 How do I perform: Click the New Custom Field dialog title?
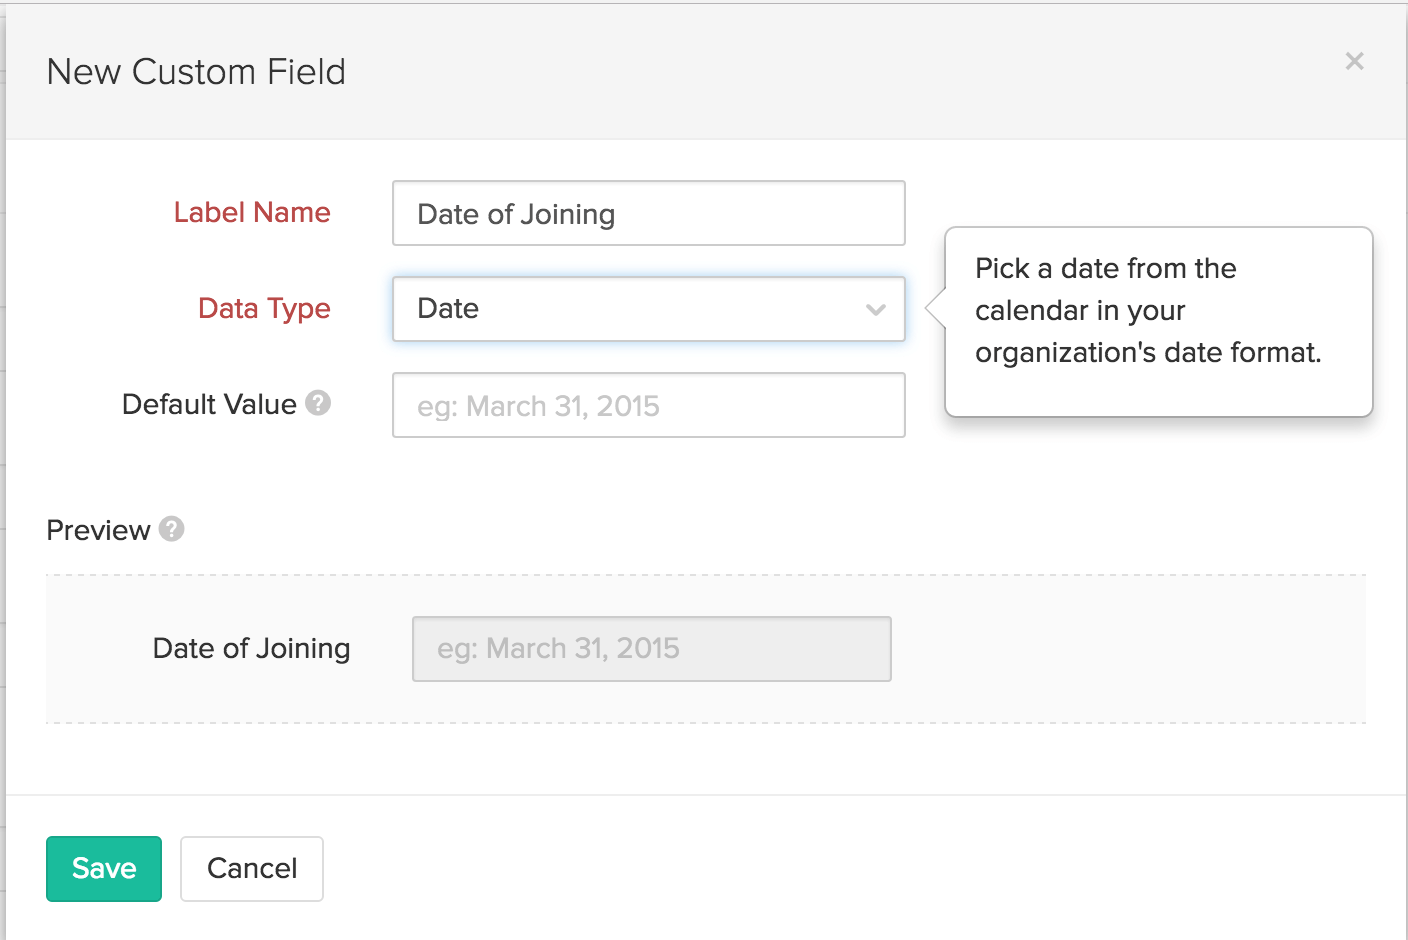click(x=195, y=71)
